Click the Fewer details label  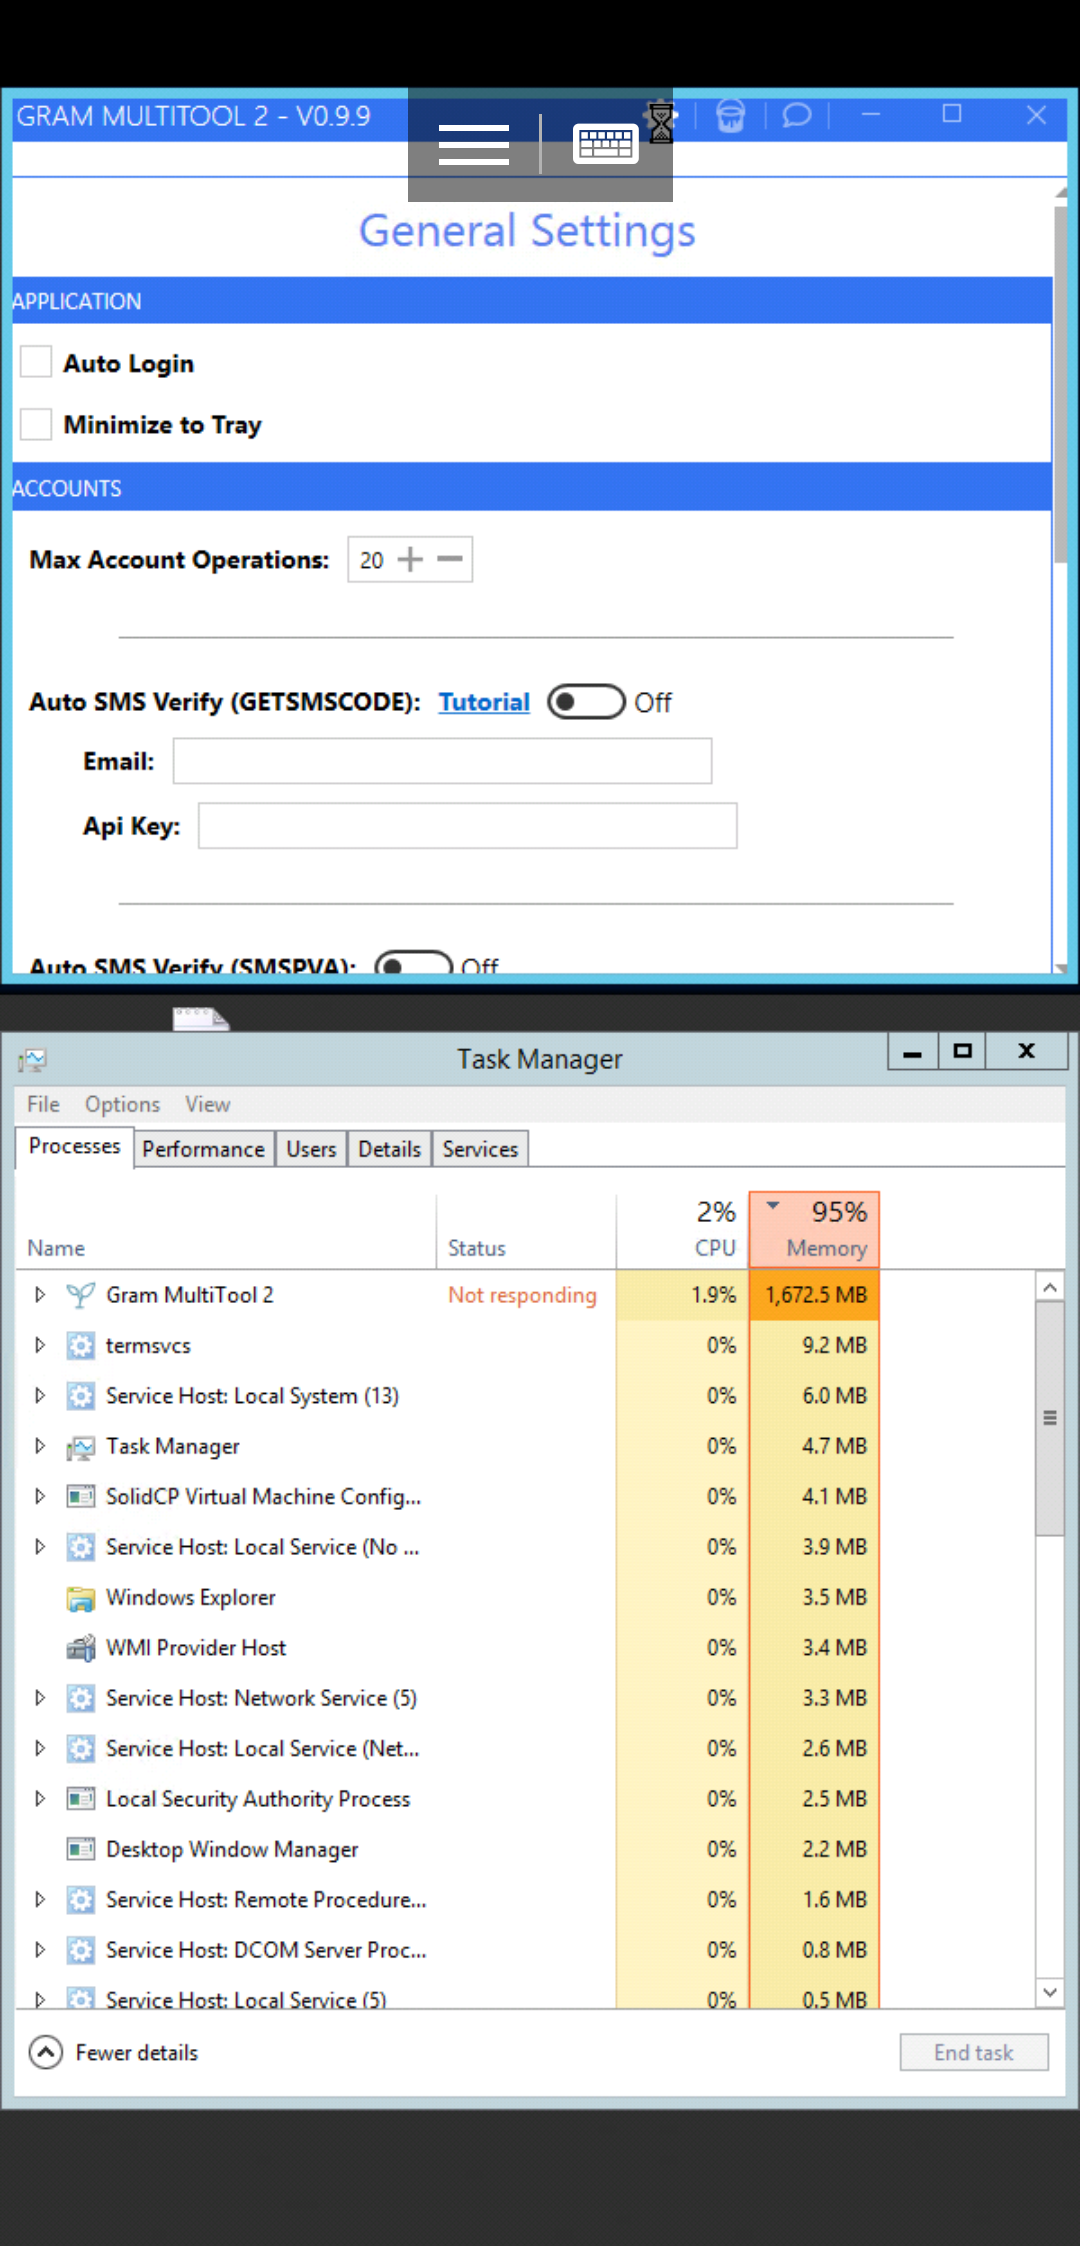tap(137, 2052)
